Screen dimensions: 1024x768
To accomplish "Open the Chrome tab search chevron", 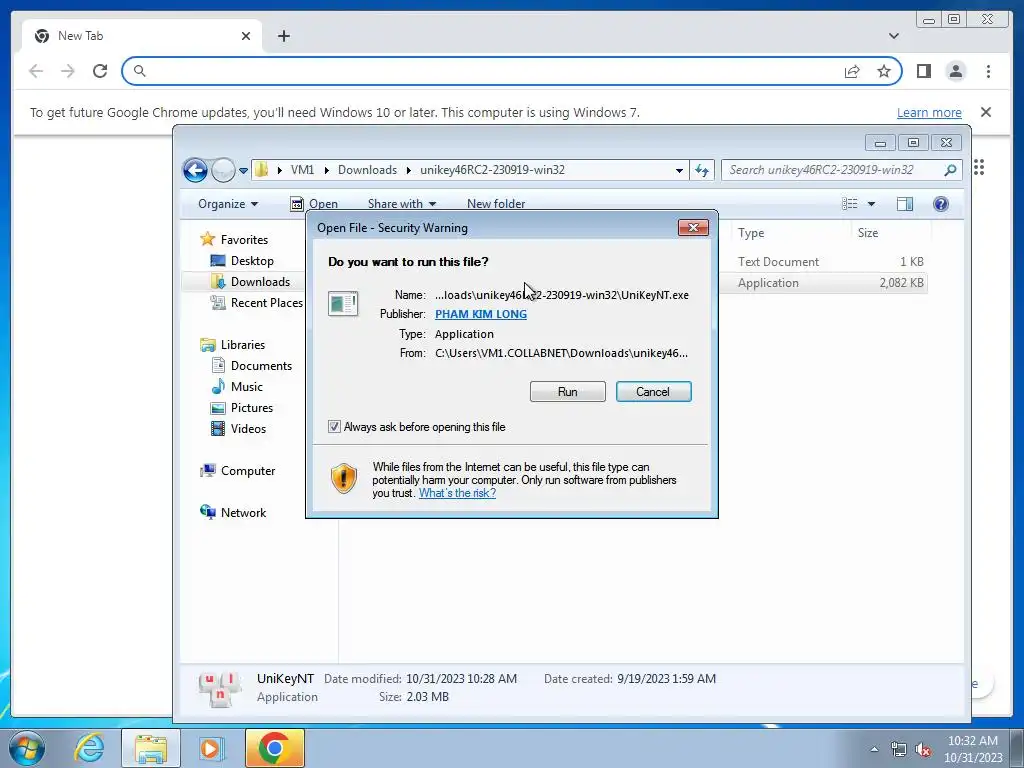I will click(893, 36).
